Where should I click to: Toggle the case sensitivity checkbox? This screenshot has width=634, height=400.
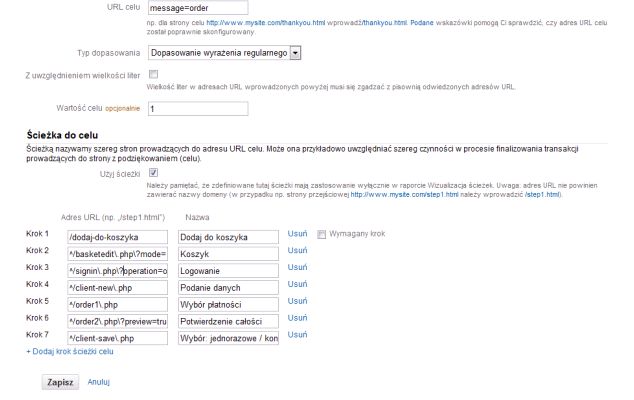153,75
